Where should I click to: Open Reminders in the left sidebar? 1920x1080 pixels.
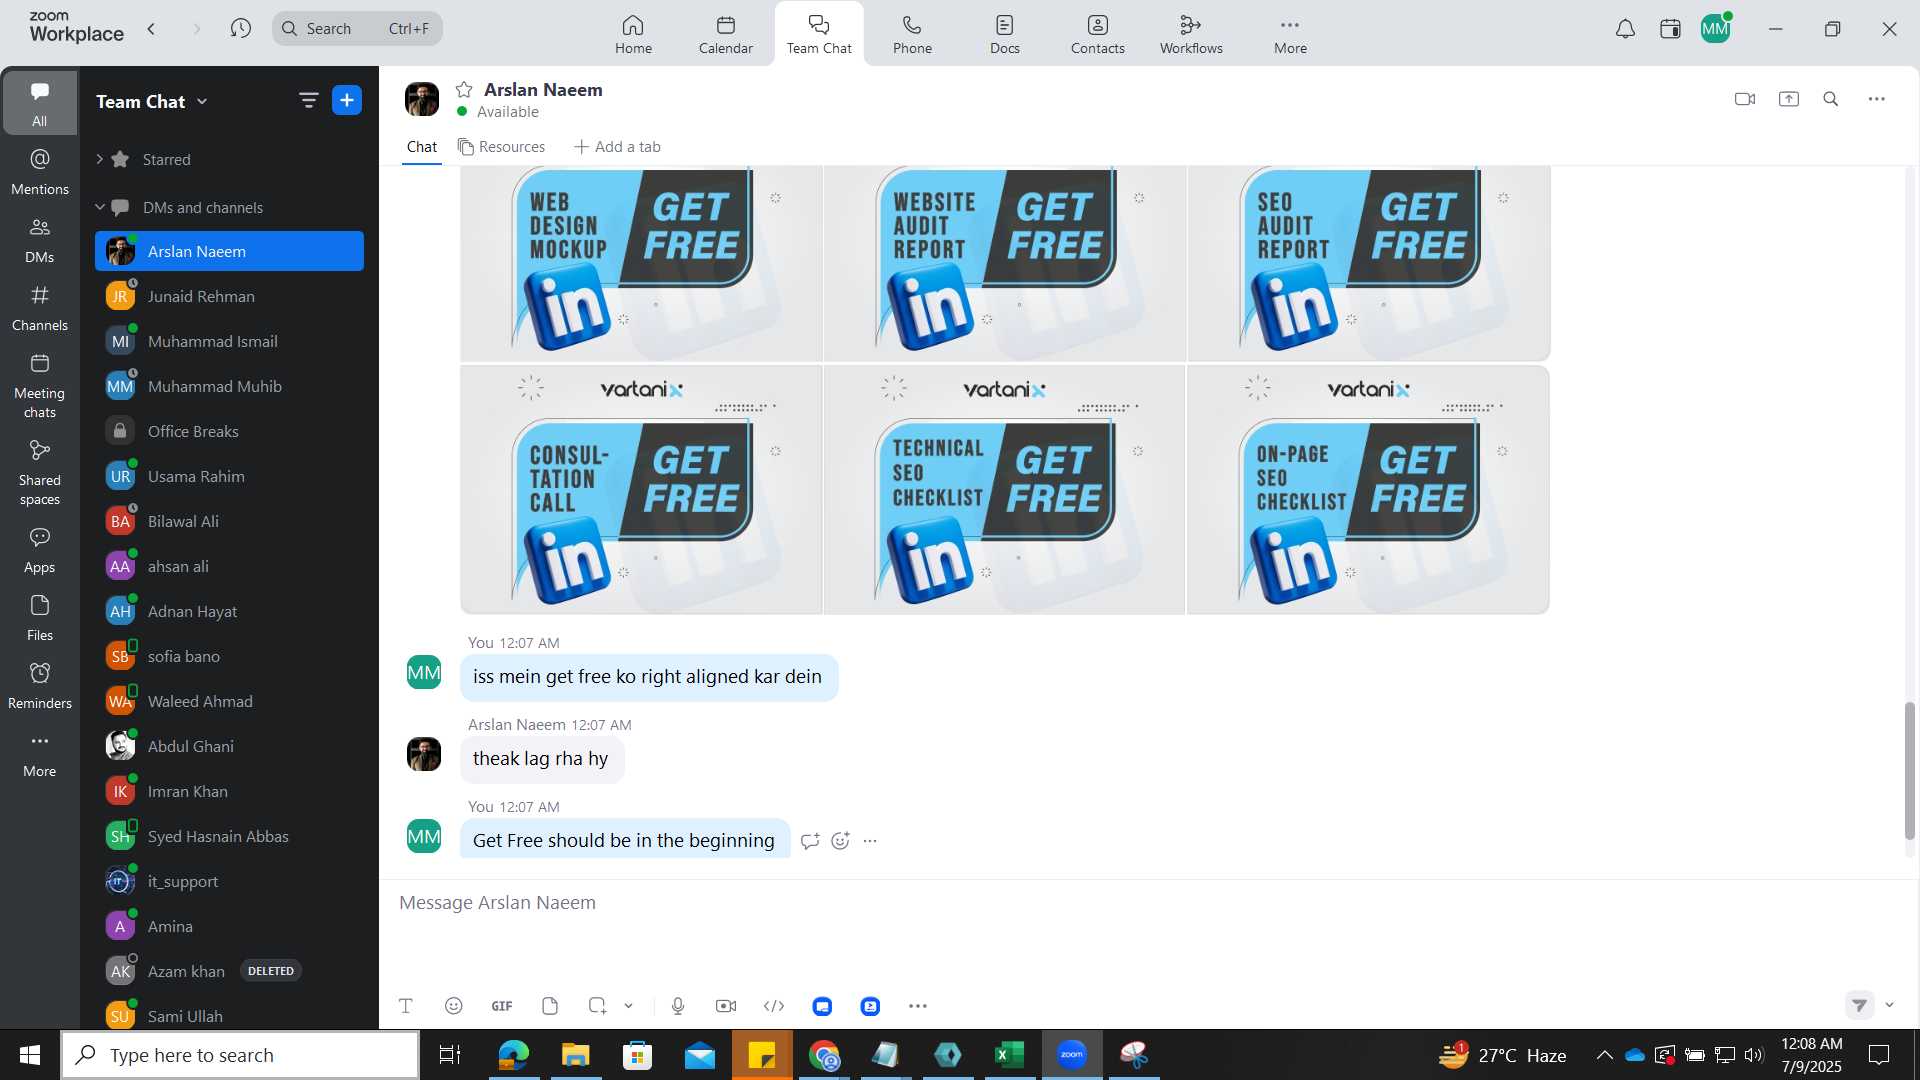[x=40, y=686]
